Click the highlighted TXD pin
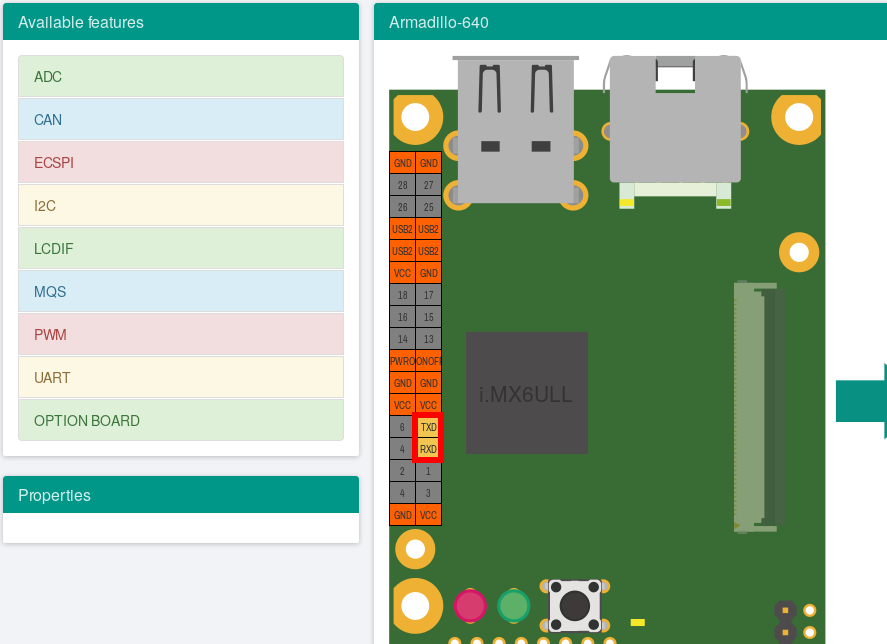This screenshot has width=887, height=644. coord(428,427)
